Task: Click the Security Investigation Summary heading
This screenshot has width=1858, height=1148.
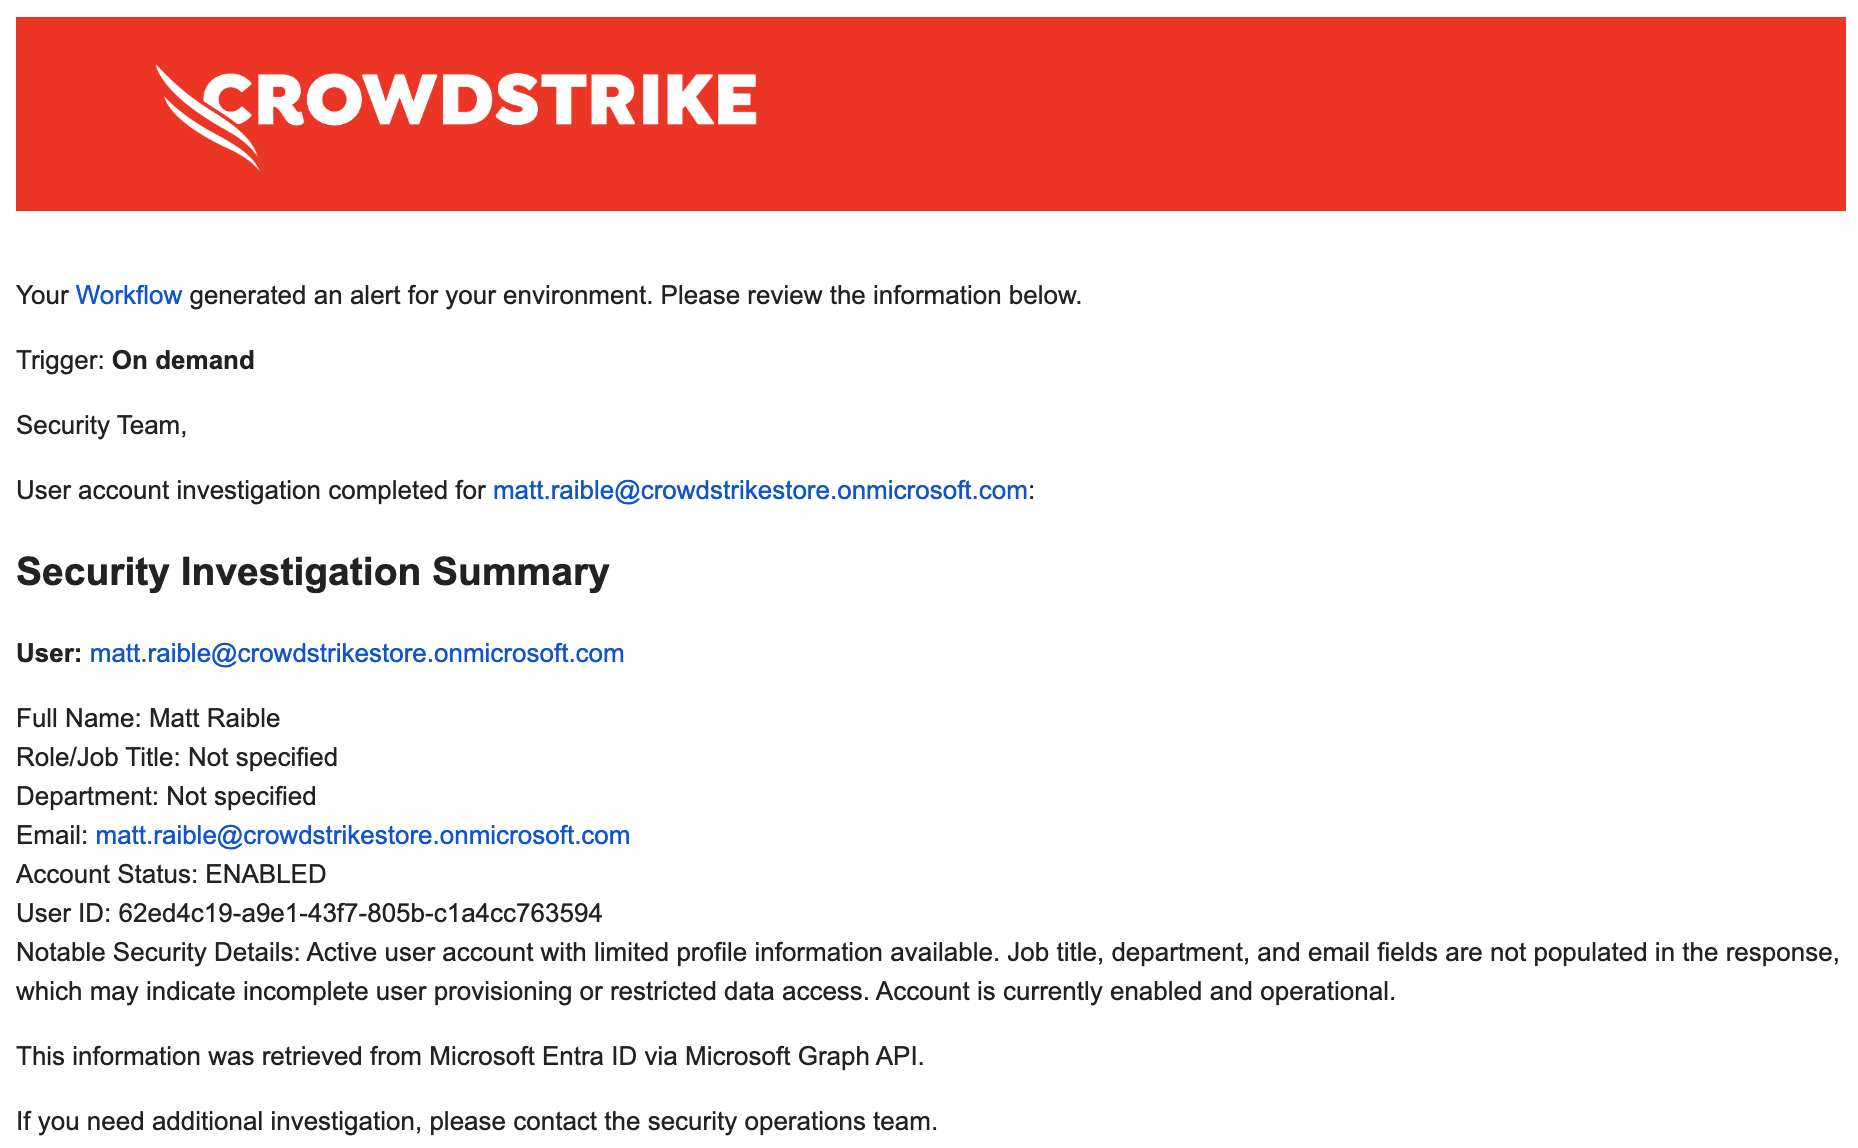Action: pos(312,572)
